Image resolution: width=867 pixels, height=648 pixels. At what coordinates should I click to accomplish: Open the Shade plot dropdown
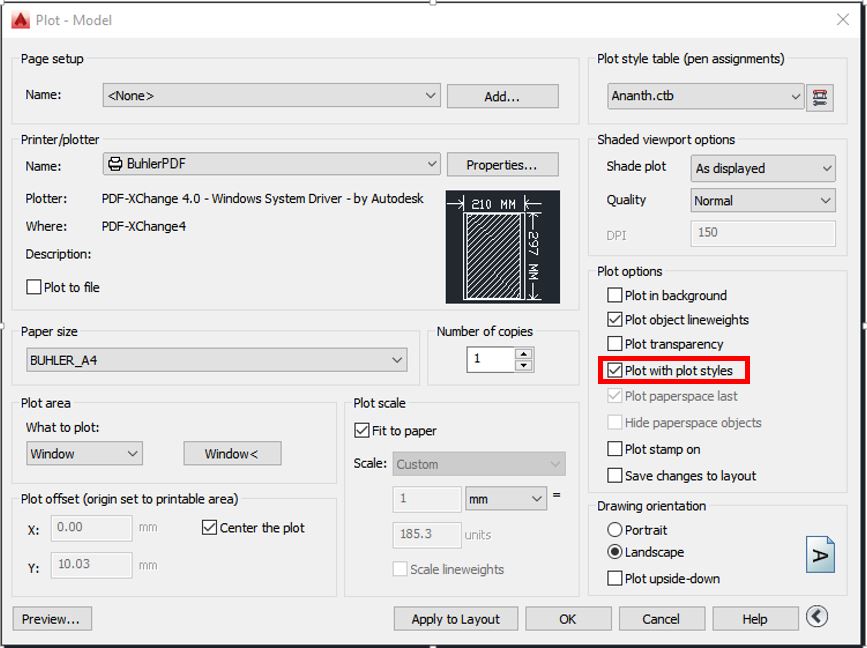(828, 168)
